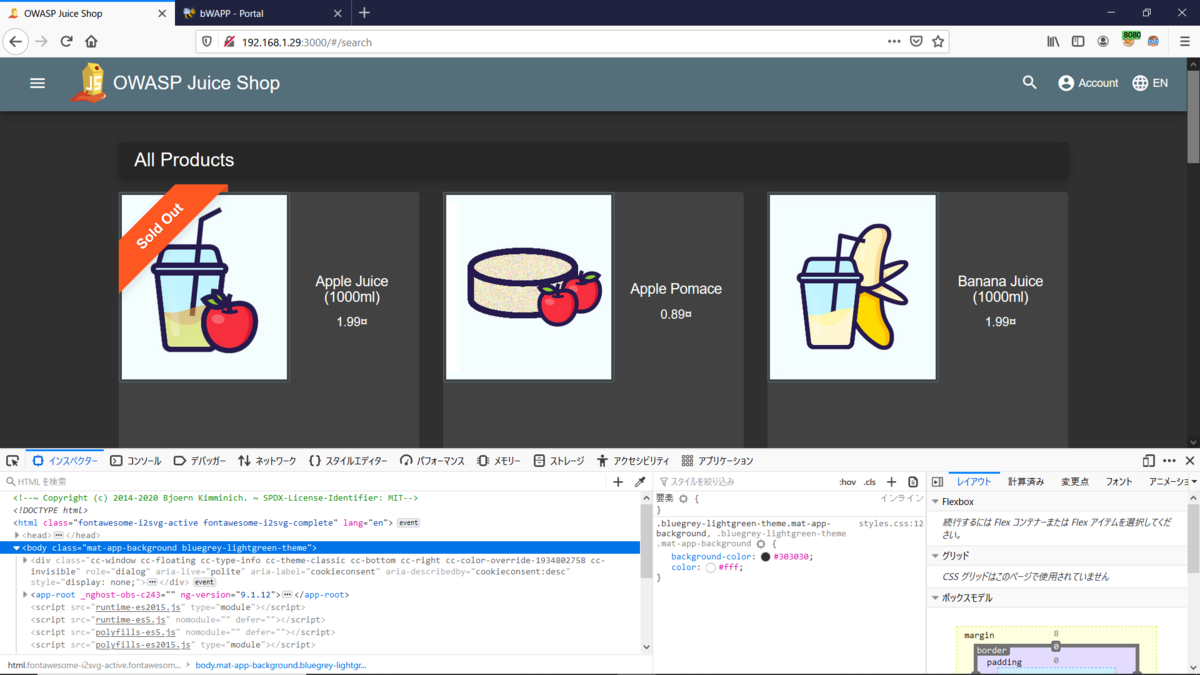Open the shield tracking protection icon

[207, 42]
